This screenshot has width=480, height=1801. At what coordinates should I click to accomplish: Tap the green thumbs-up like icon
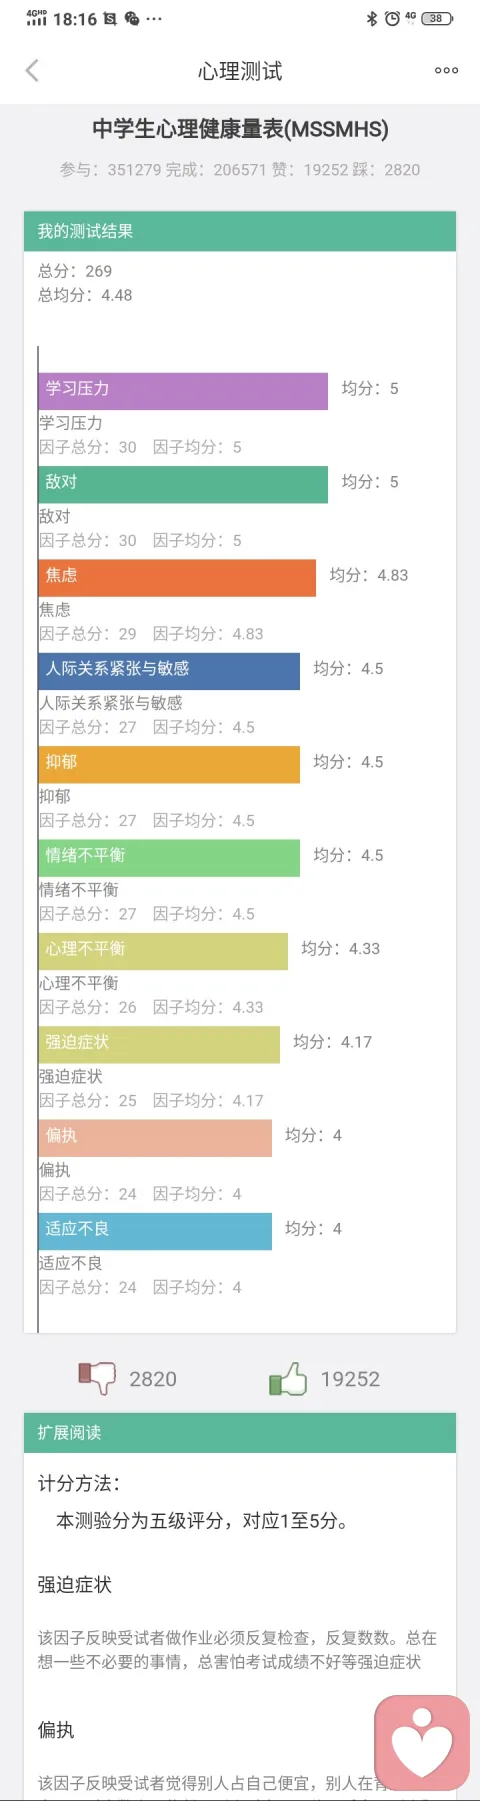tap(288, 1378)
